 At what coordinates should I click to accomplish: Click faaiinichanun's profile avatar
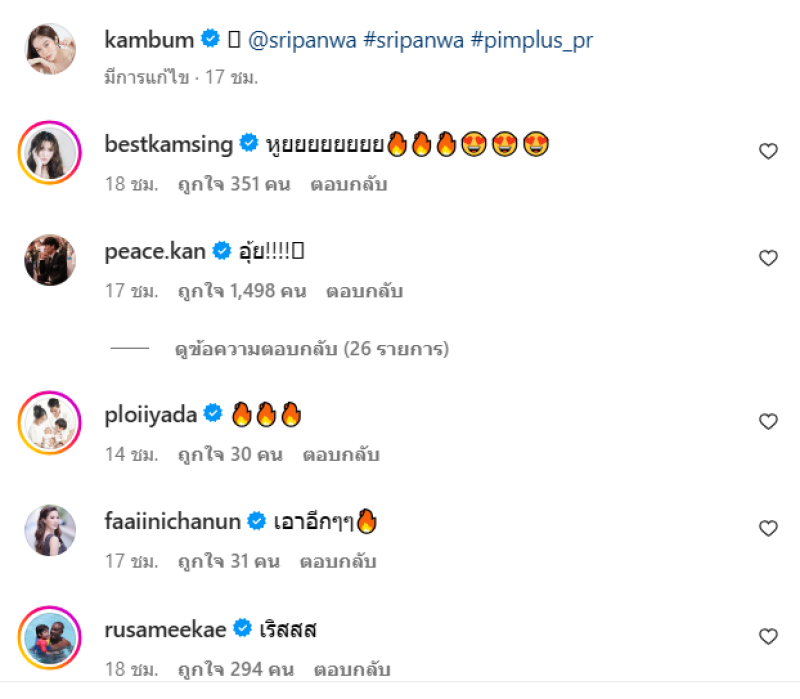coord(50,531)
